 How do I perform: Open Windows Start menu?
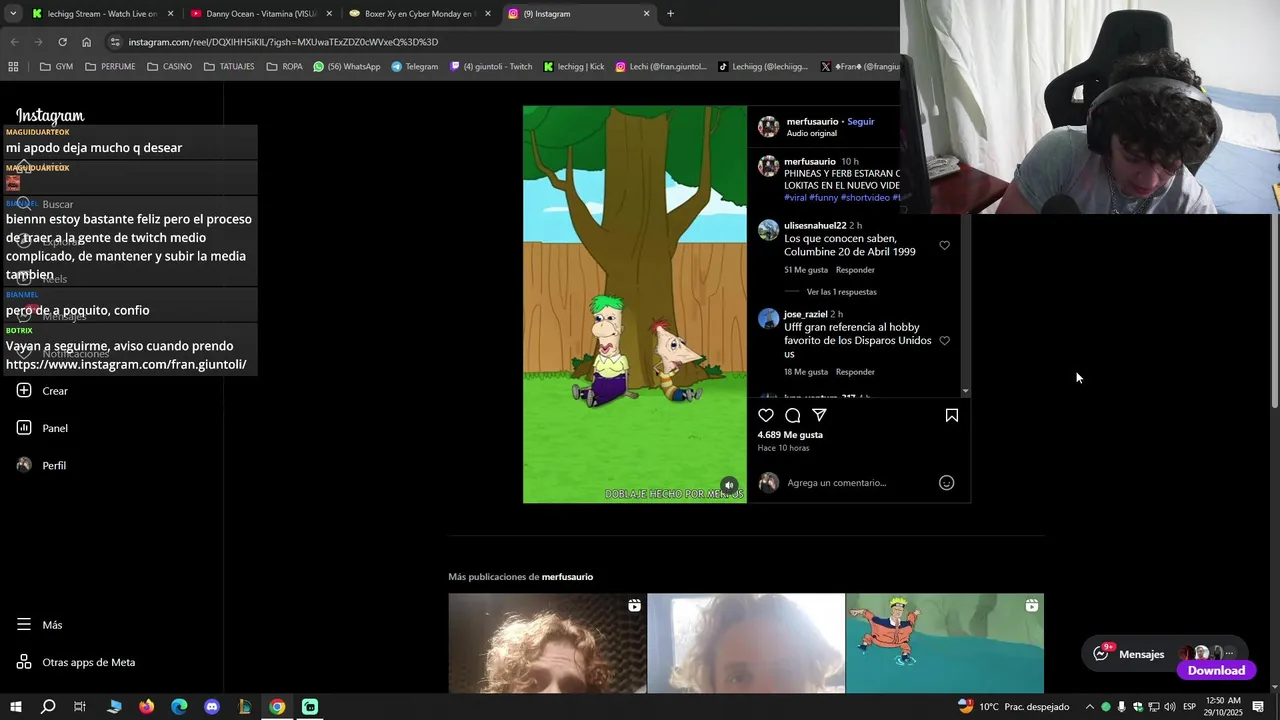click(x=15, y=707)
